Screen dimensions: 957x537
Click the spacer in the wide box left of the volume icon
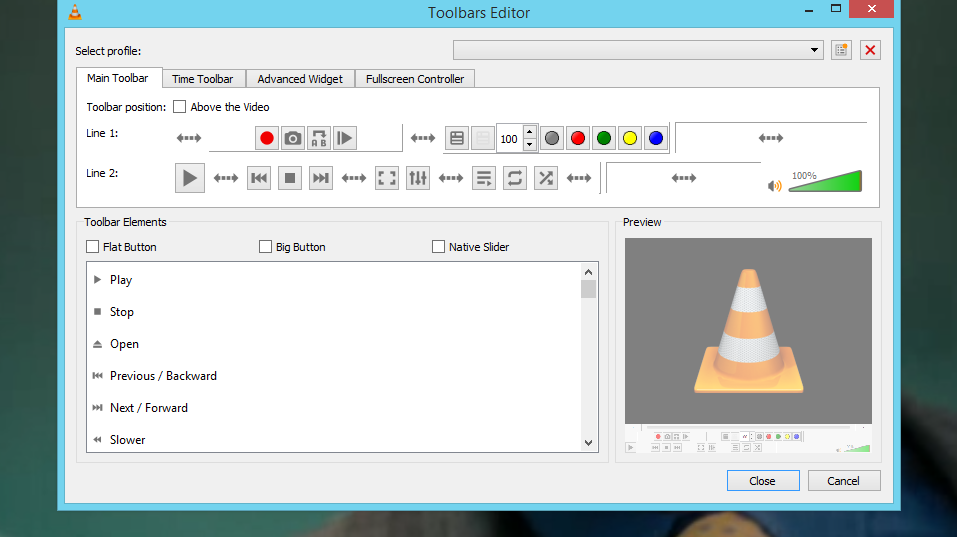tap(684, 178)
